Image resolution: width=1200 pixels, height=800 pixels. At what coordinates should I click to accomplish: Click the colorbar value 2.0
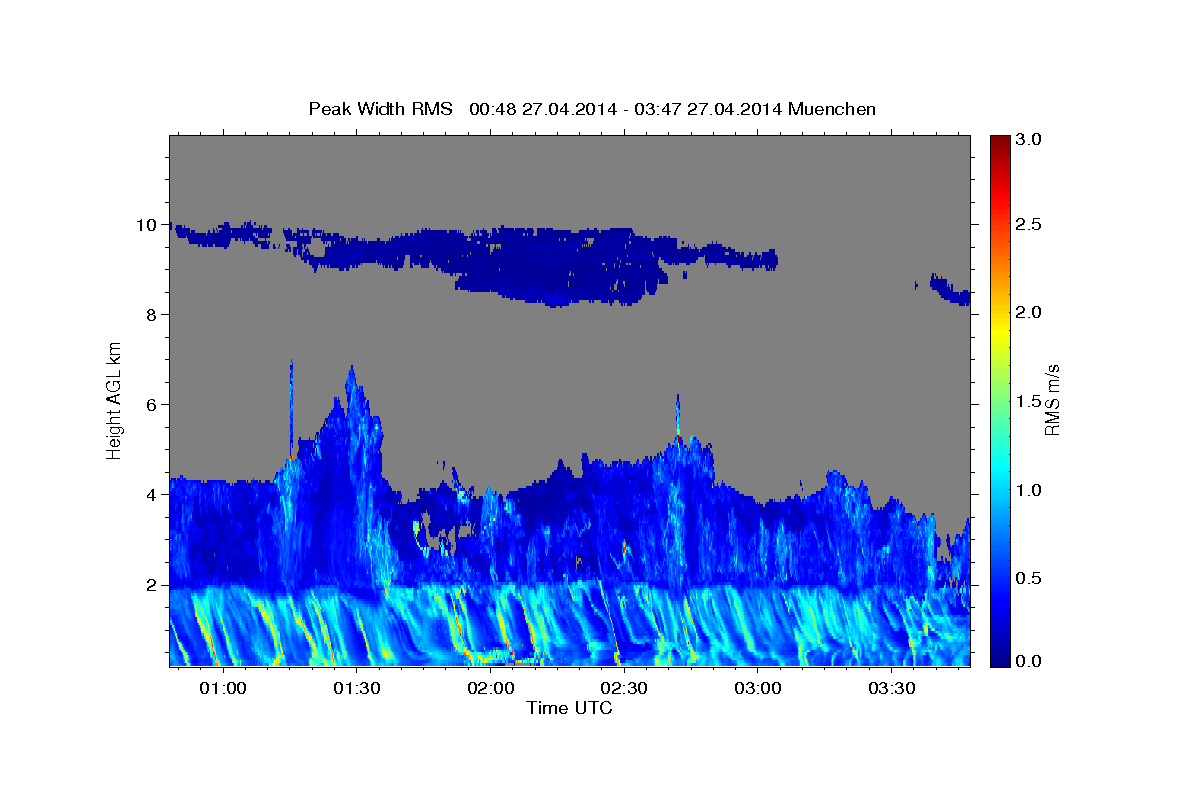(1030, 313)
